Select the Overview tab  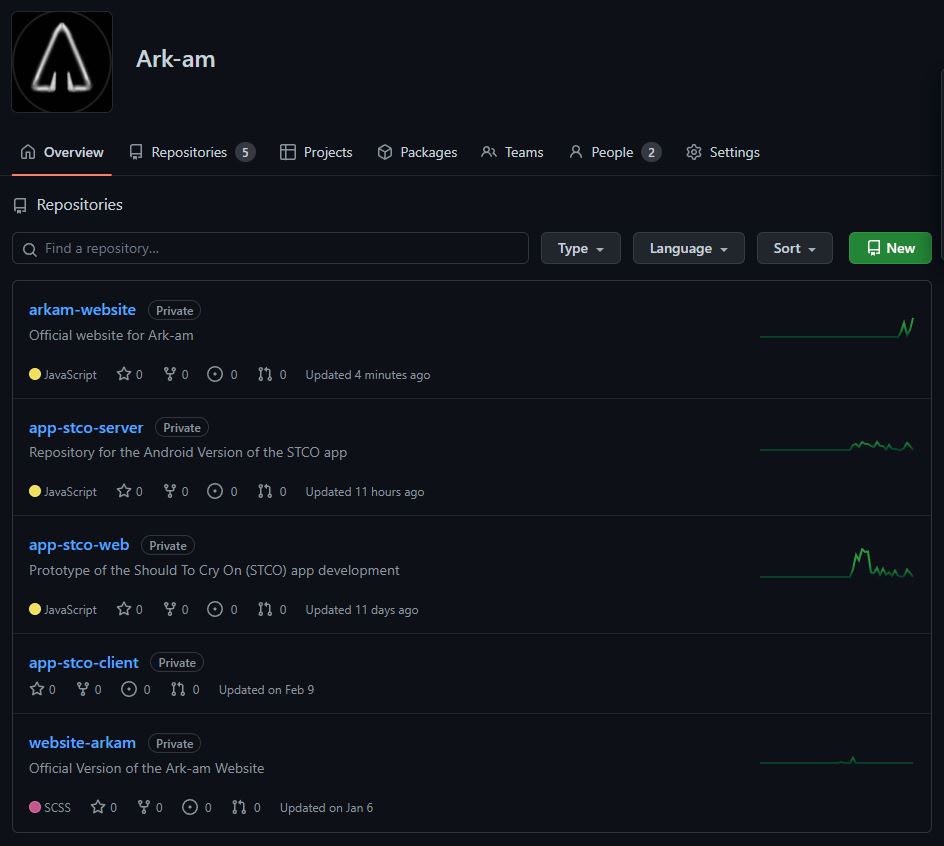click(x=62, y=151)
